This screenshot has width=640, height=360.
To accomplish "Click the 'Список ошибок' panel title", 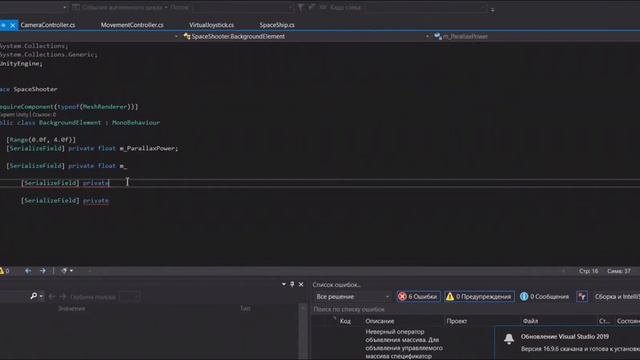I will coord(336,284).
